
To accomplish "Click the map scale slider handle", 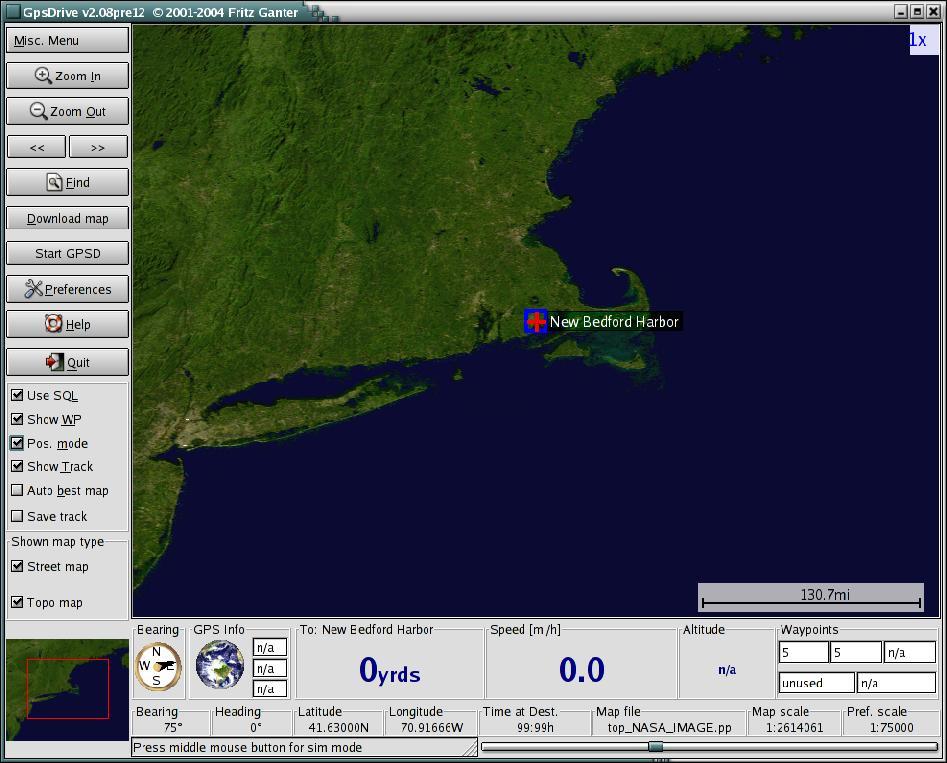I will (x=655, y=746).
